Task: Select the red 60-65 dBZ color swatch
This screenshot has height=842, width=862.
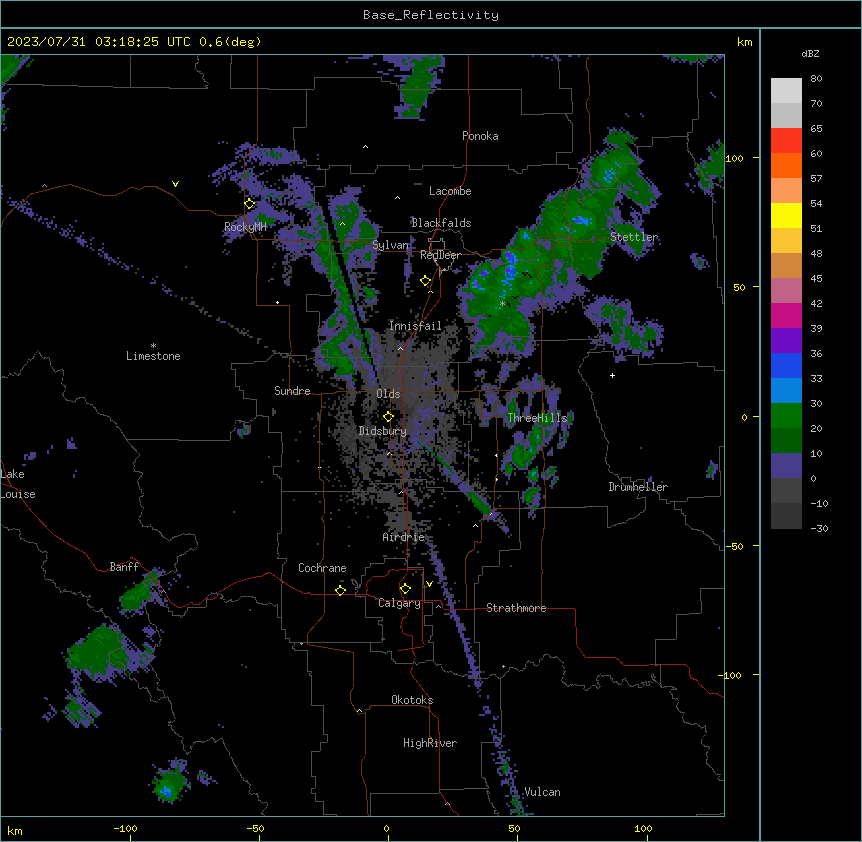Action: tap(786, 141)
